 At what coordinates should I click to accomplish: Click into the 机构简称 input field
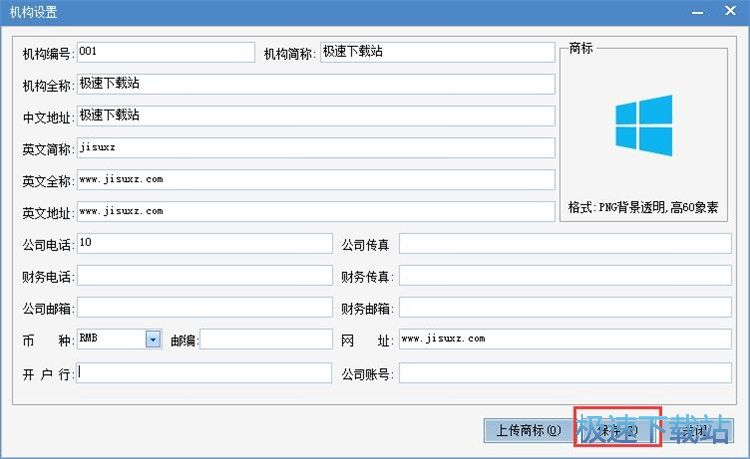(x=437, y=52)
